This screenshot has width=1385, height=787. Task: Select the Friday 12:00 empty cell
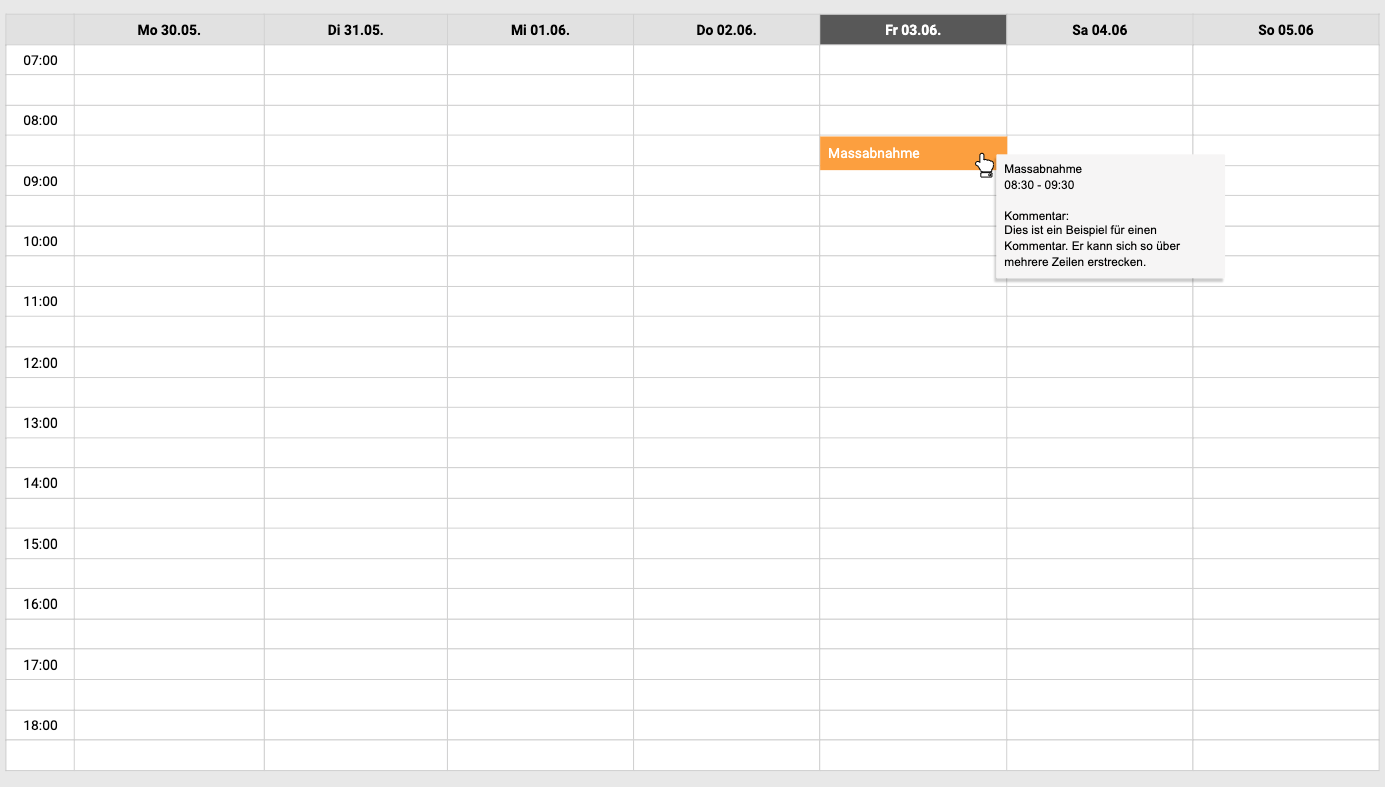[913, 363]
